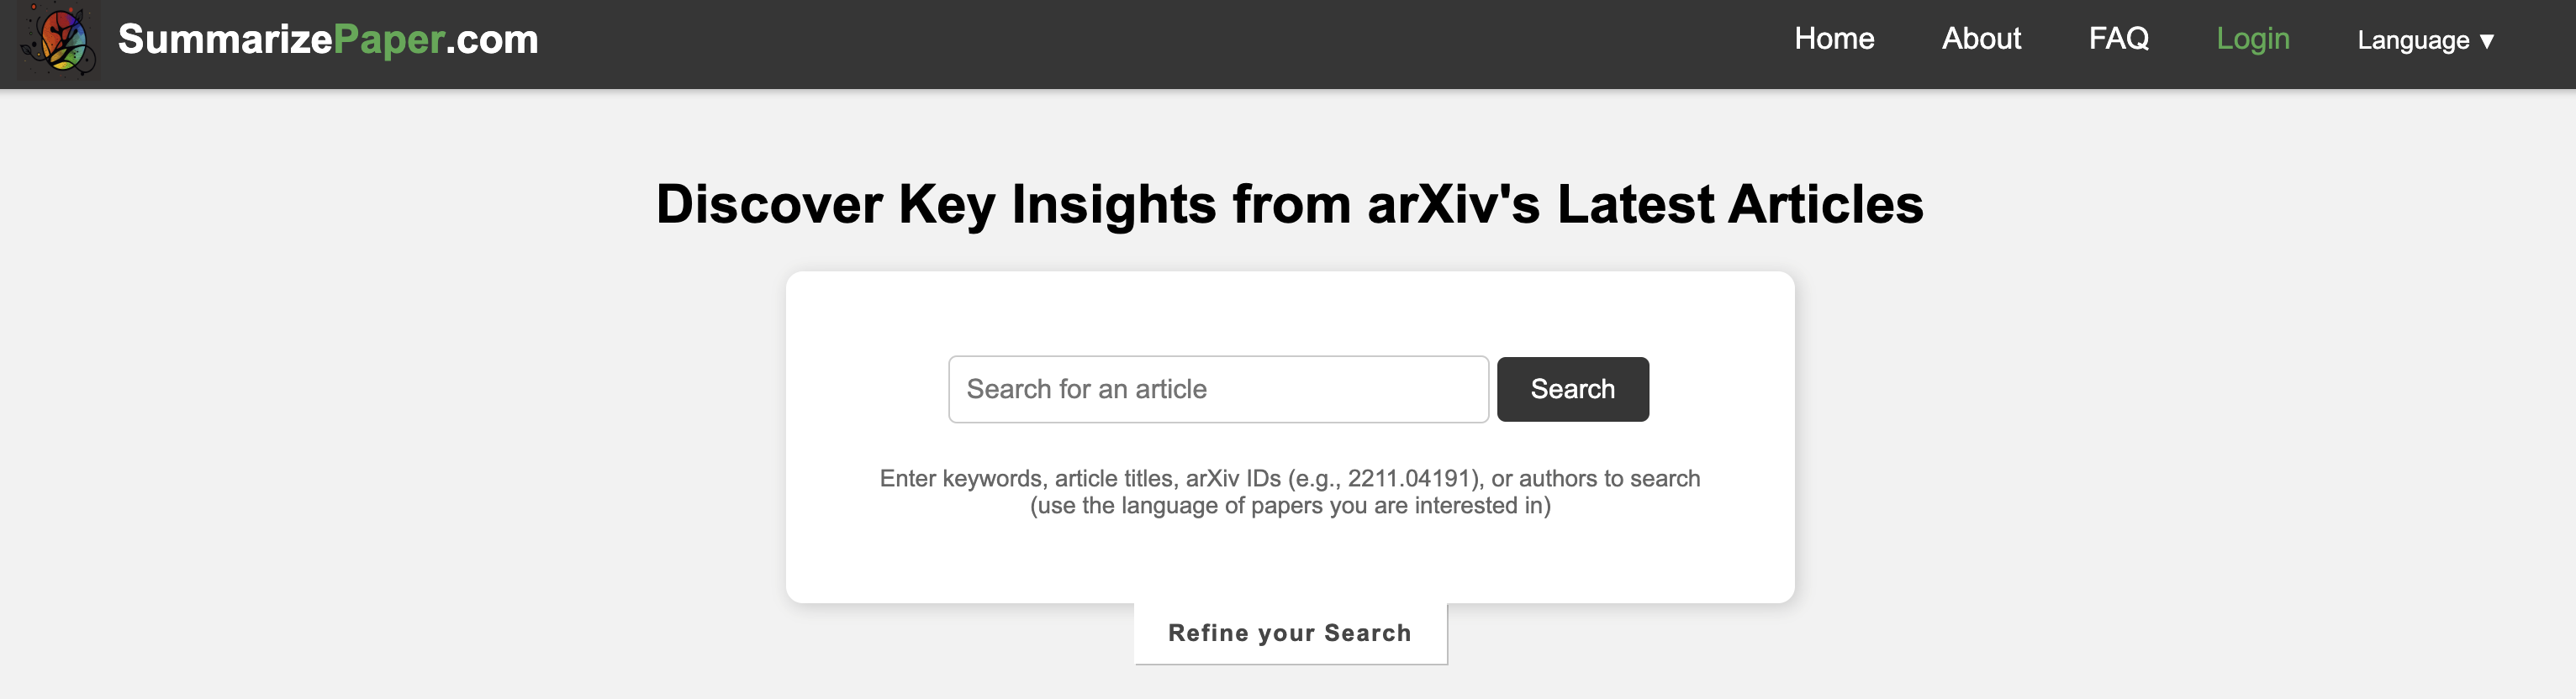This screenshot has width=2576, height=699.
Task: Click the '.com' part of the site title
Action: (492, 40)
